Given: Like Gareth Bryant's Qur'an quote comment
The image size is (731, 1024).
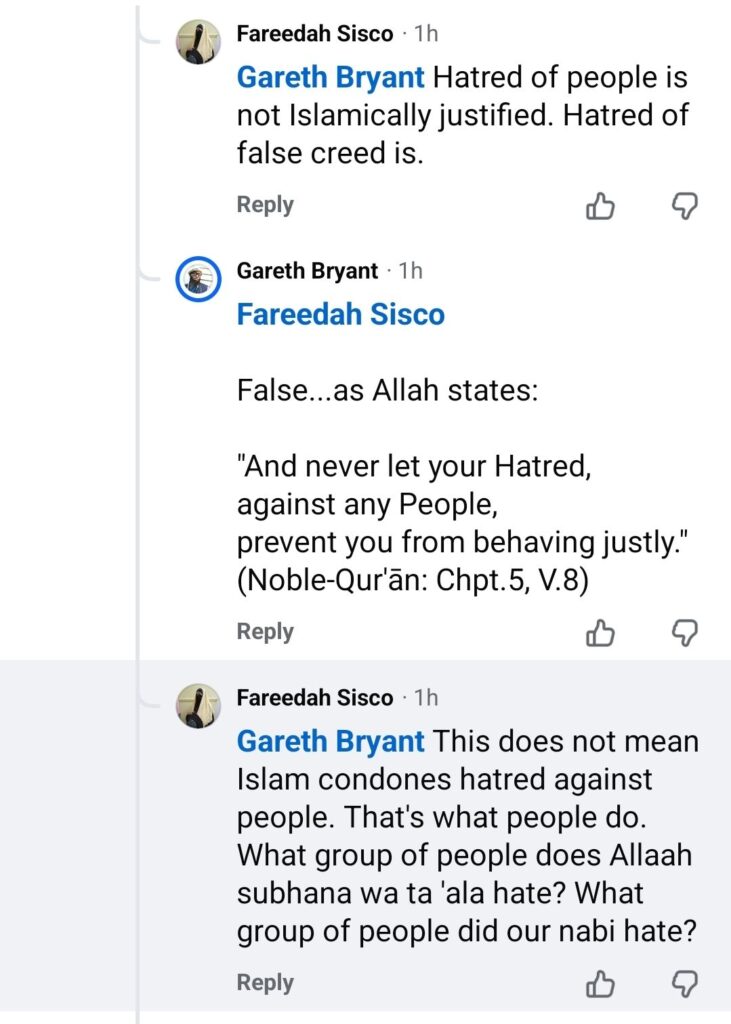Looking at the screenshot, I should pos(599,632).
